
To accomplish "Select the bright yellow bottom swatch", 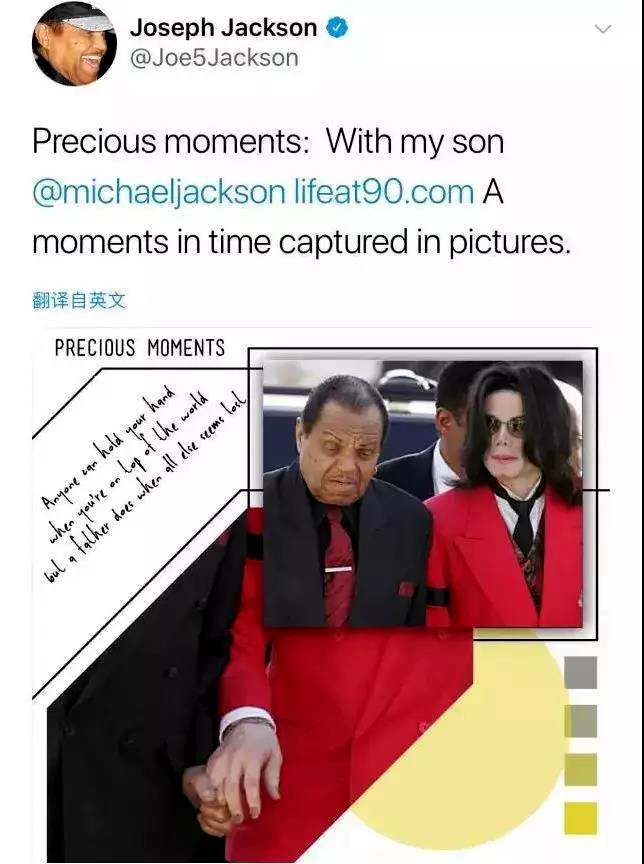I will pyautogui.click(x=581, y=818).
